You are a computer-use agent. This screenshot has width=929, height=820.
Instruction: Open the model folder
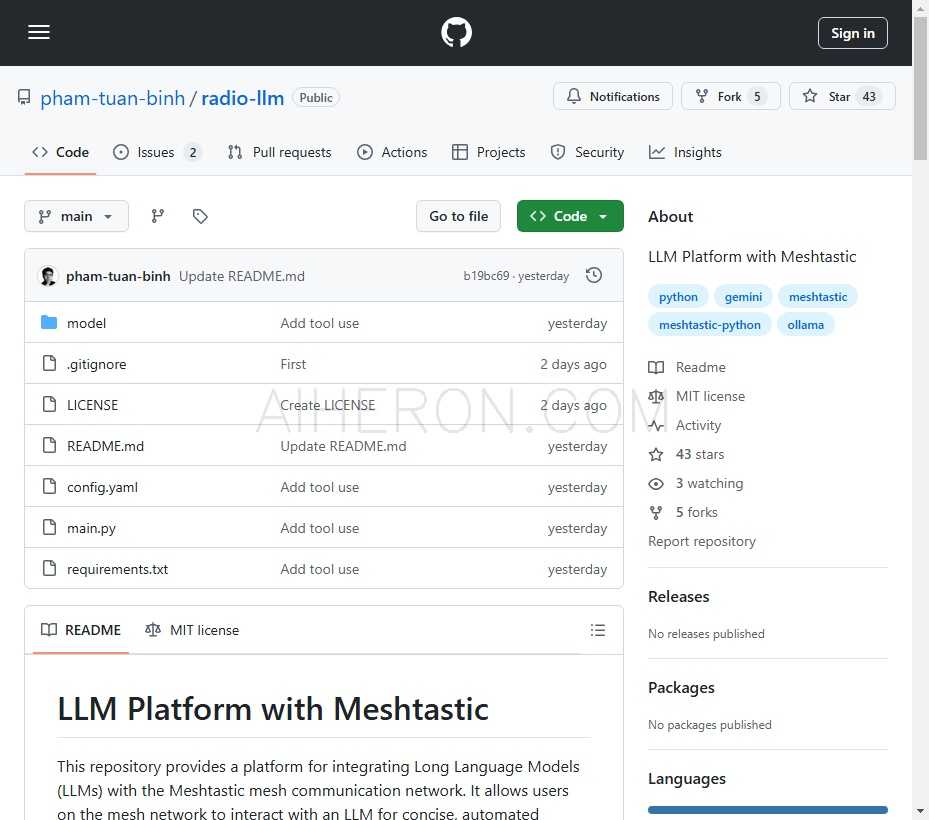coord(87,323)
